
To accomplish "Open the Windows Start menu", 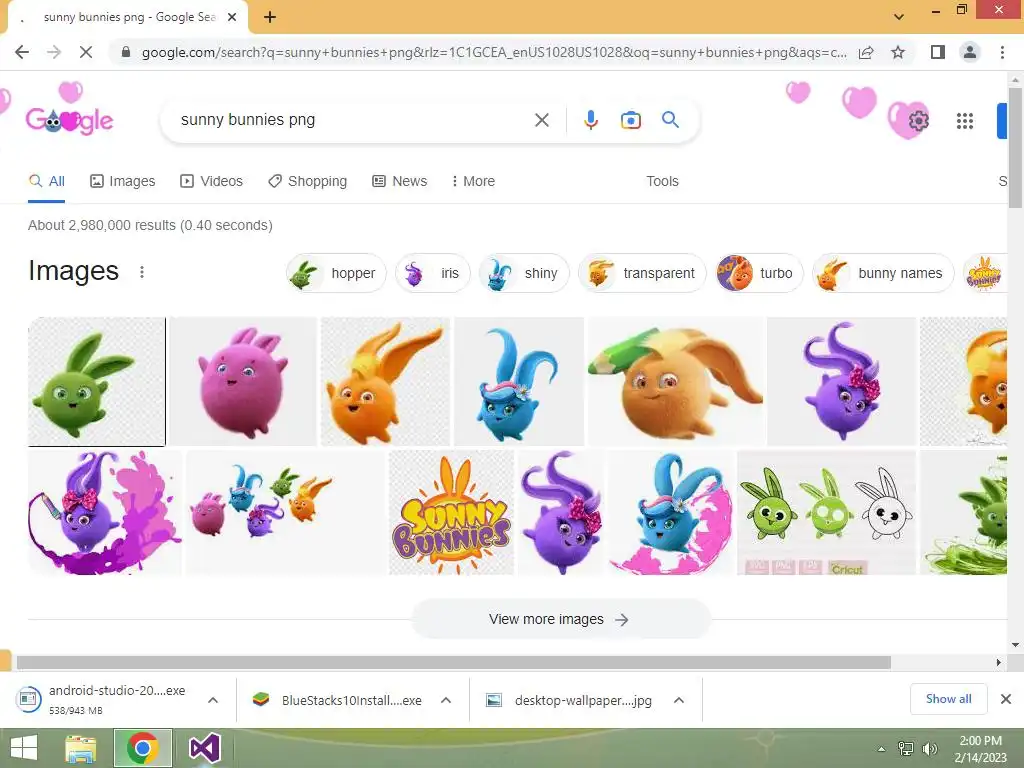I will click(24, 748).
